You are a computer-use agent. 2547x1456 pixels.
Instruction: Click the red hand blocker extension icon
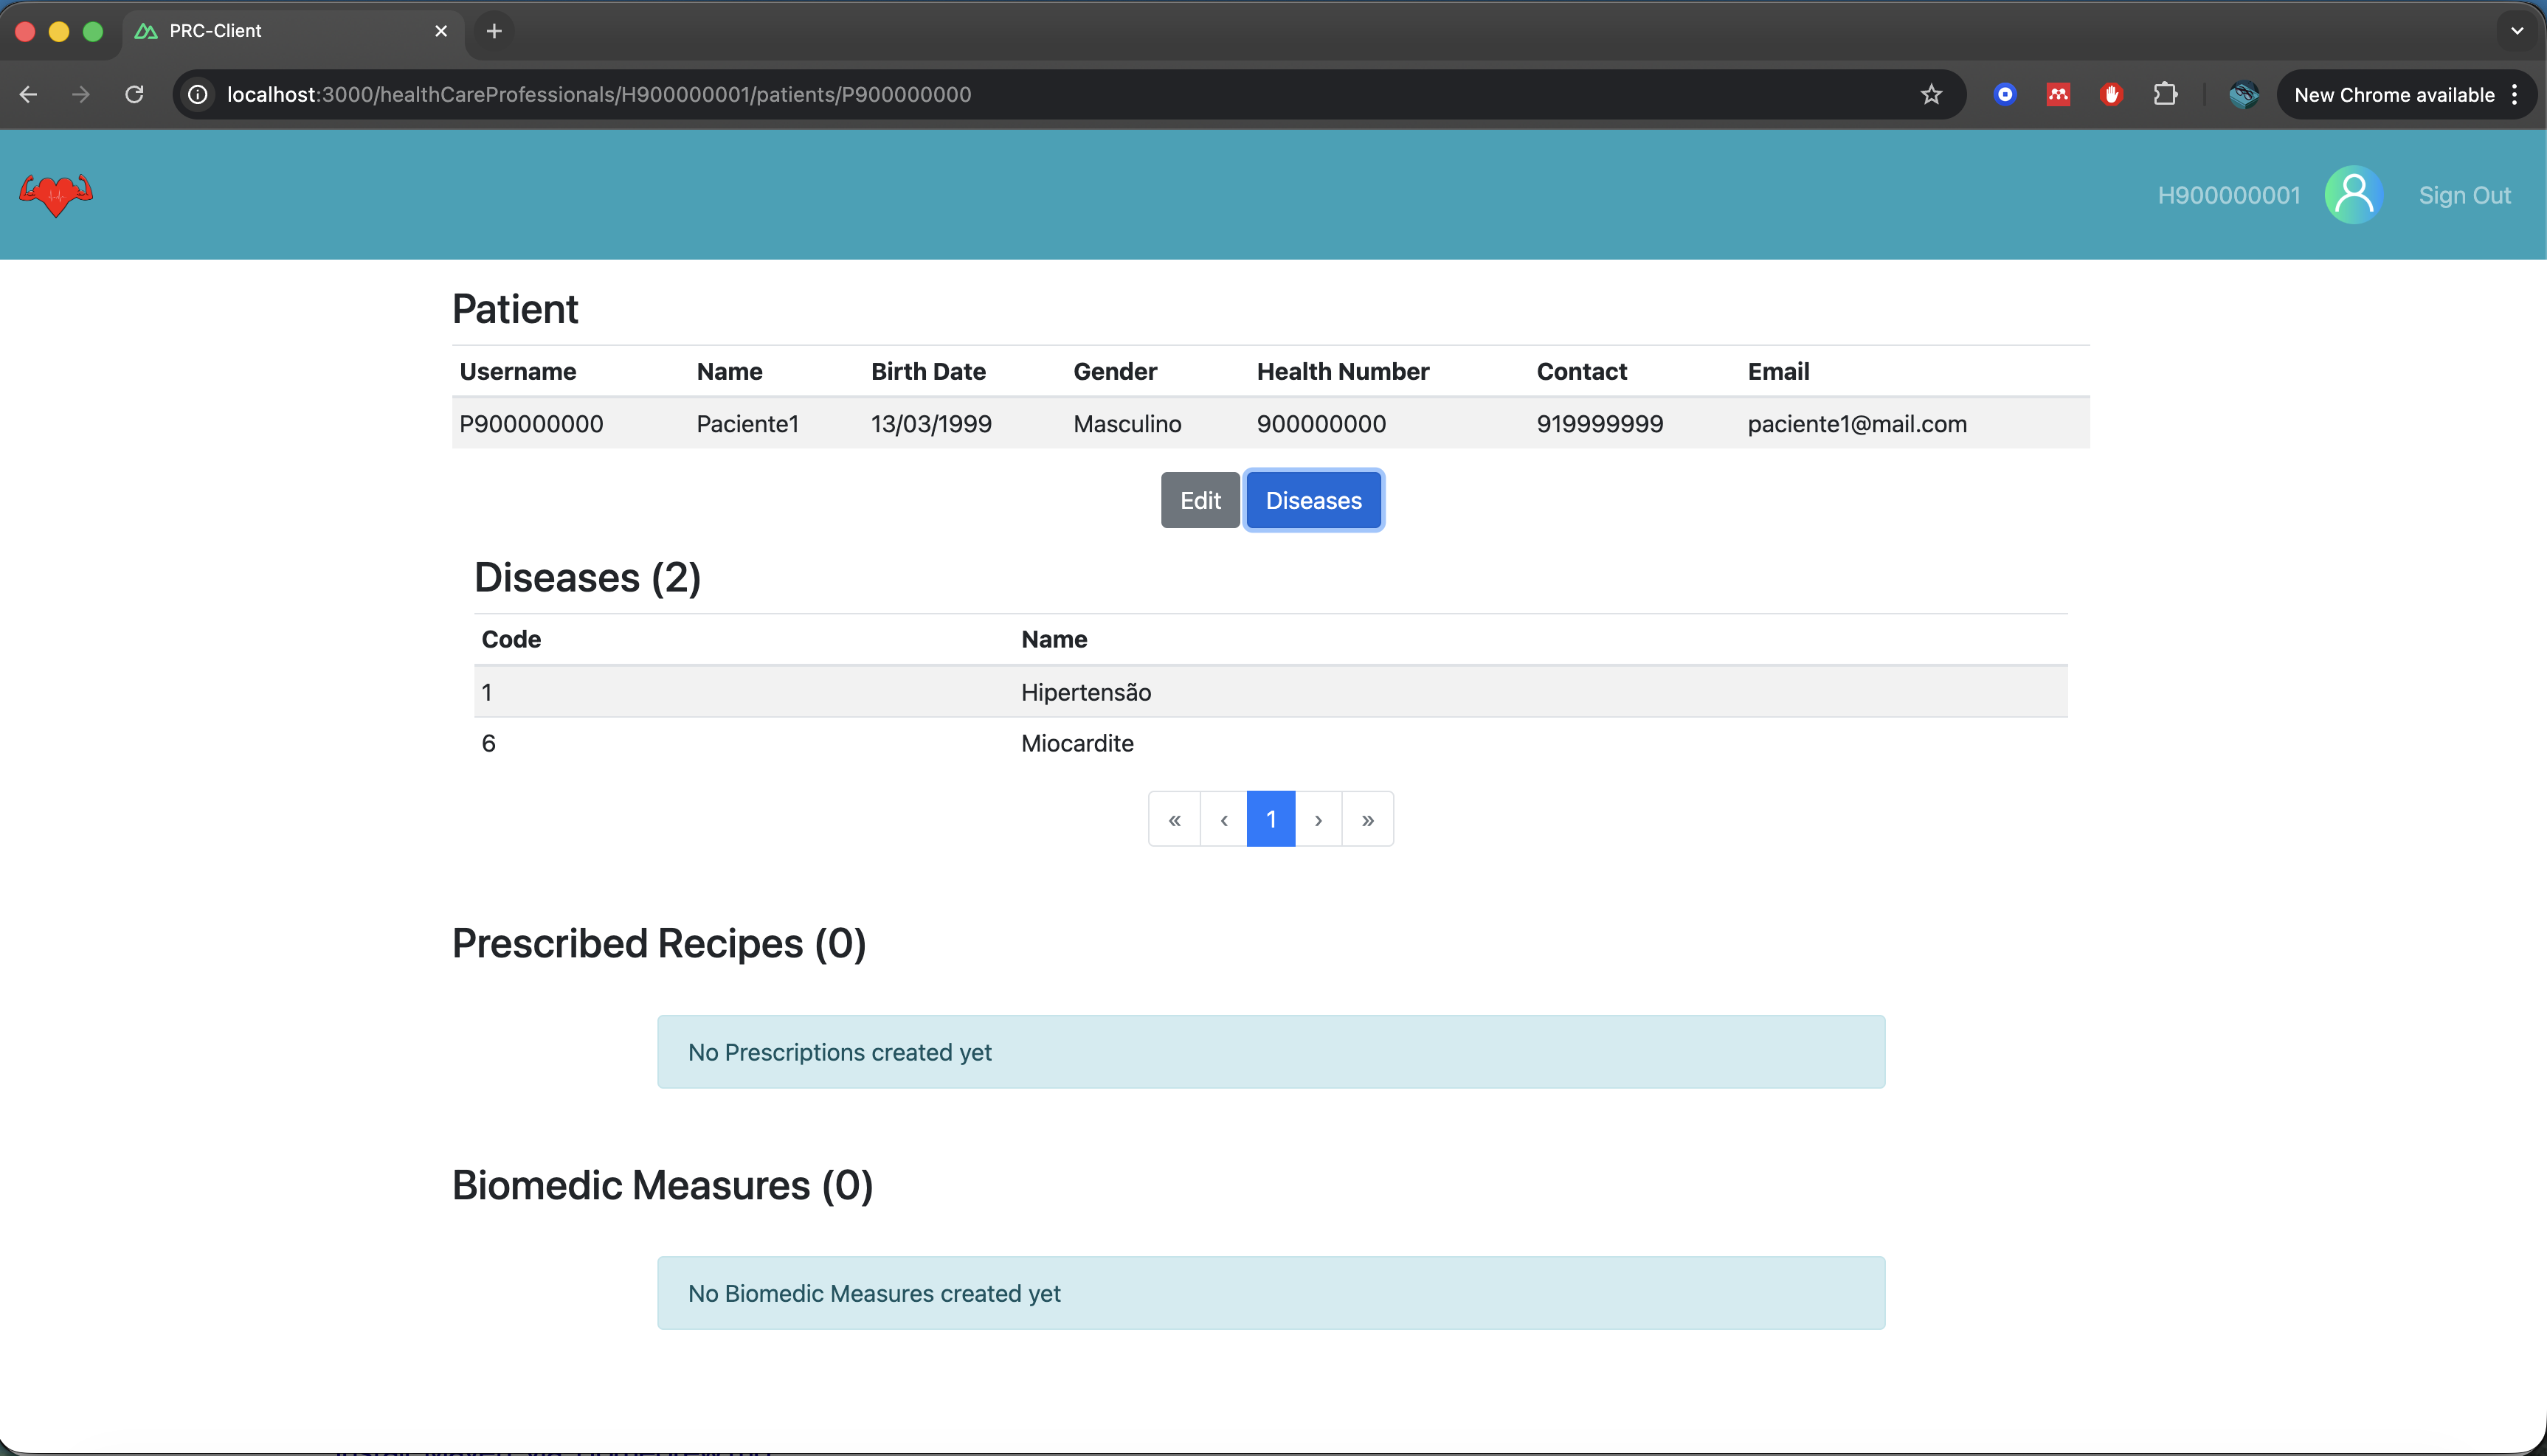pos(2111,94)
